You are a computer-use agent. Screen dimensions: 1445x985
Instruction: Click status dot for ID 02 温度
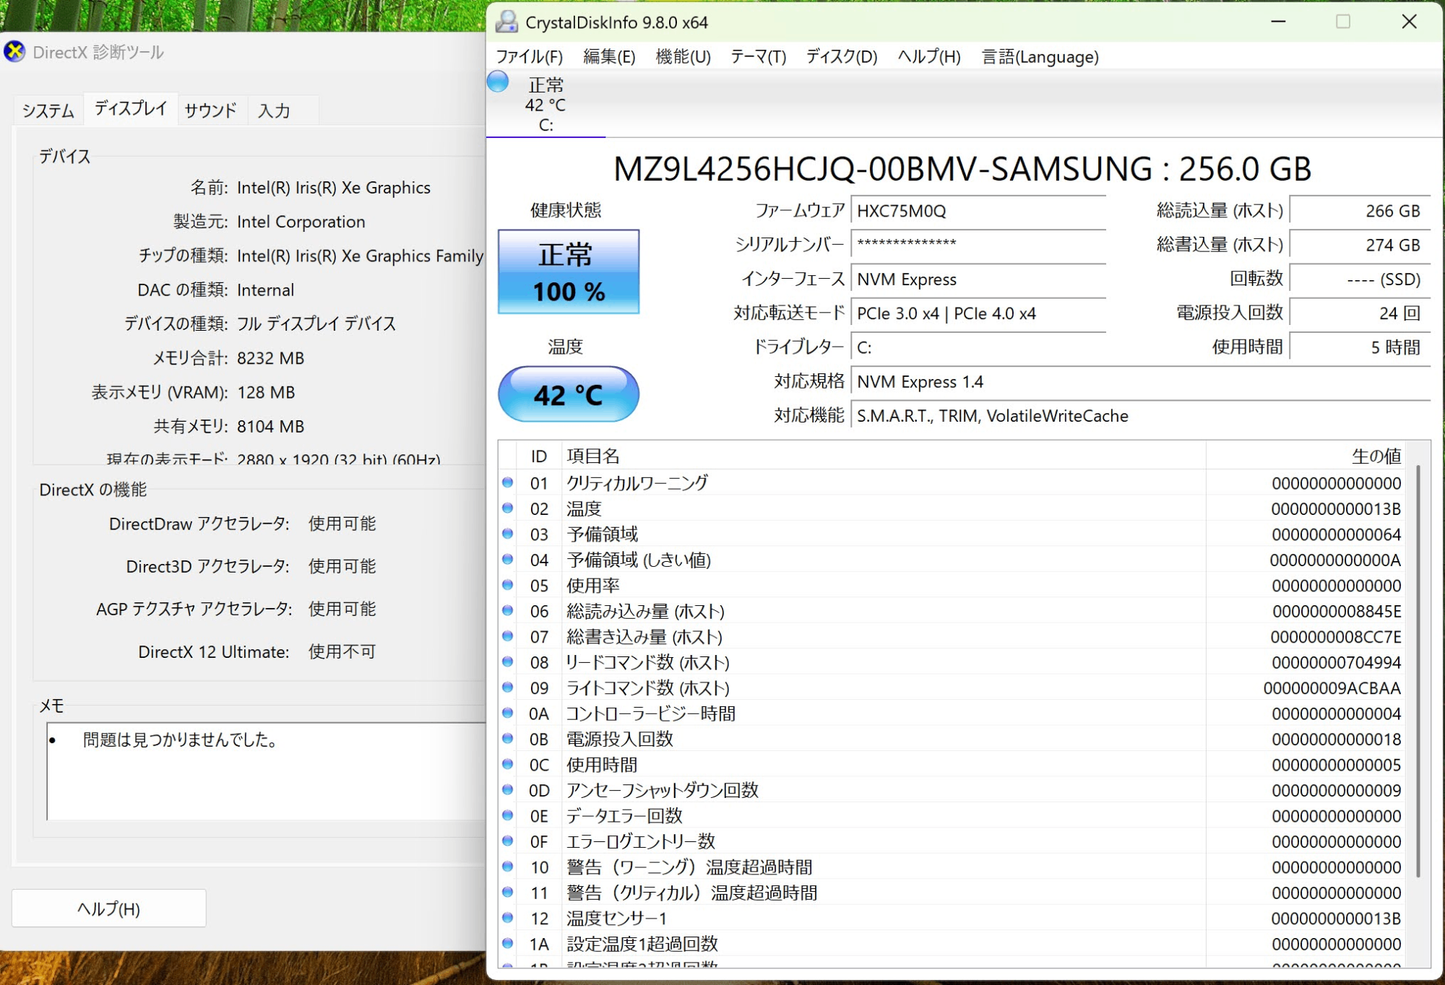point(508,508)
